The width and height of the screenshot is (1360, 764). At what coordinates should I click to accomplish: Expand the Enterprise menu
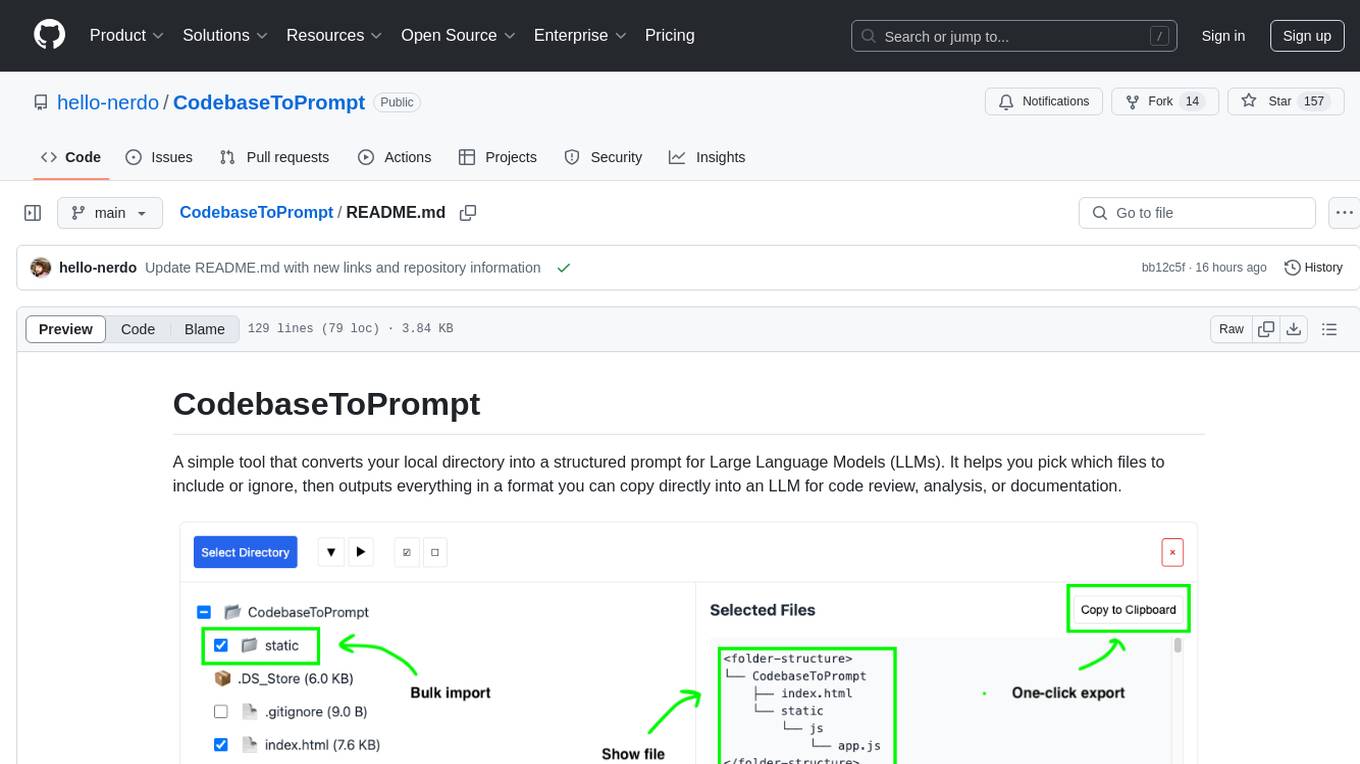(x=580, y=35)
